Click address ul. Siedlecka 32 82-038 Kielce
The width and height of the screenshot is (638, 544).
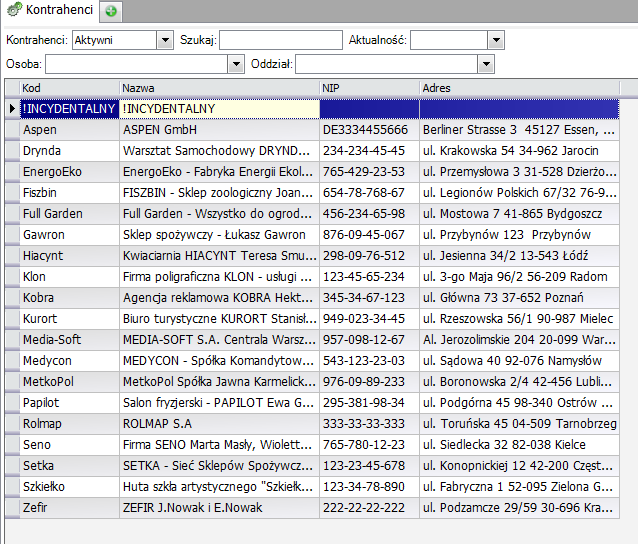pos(519,445)
